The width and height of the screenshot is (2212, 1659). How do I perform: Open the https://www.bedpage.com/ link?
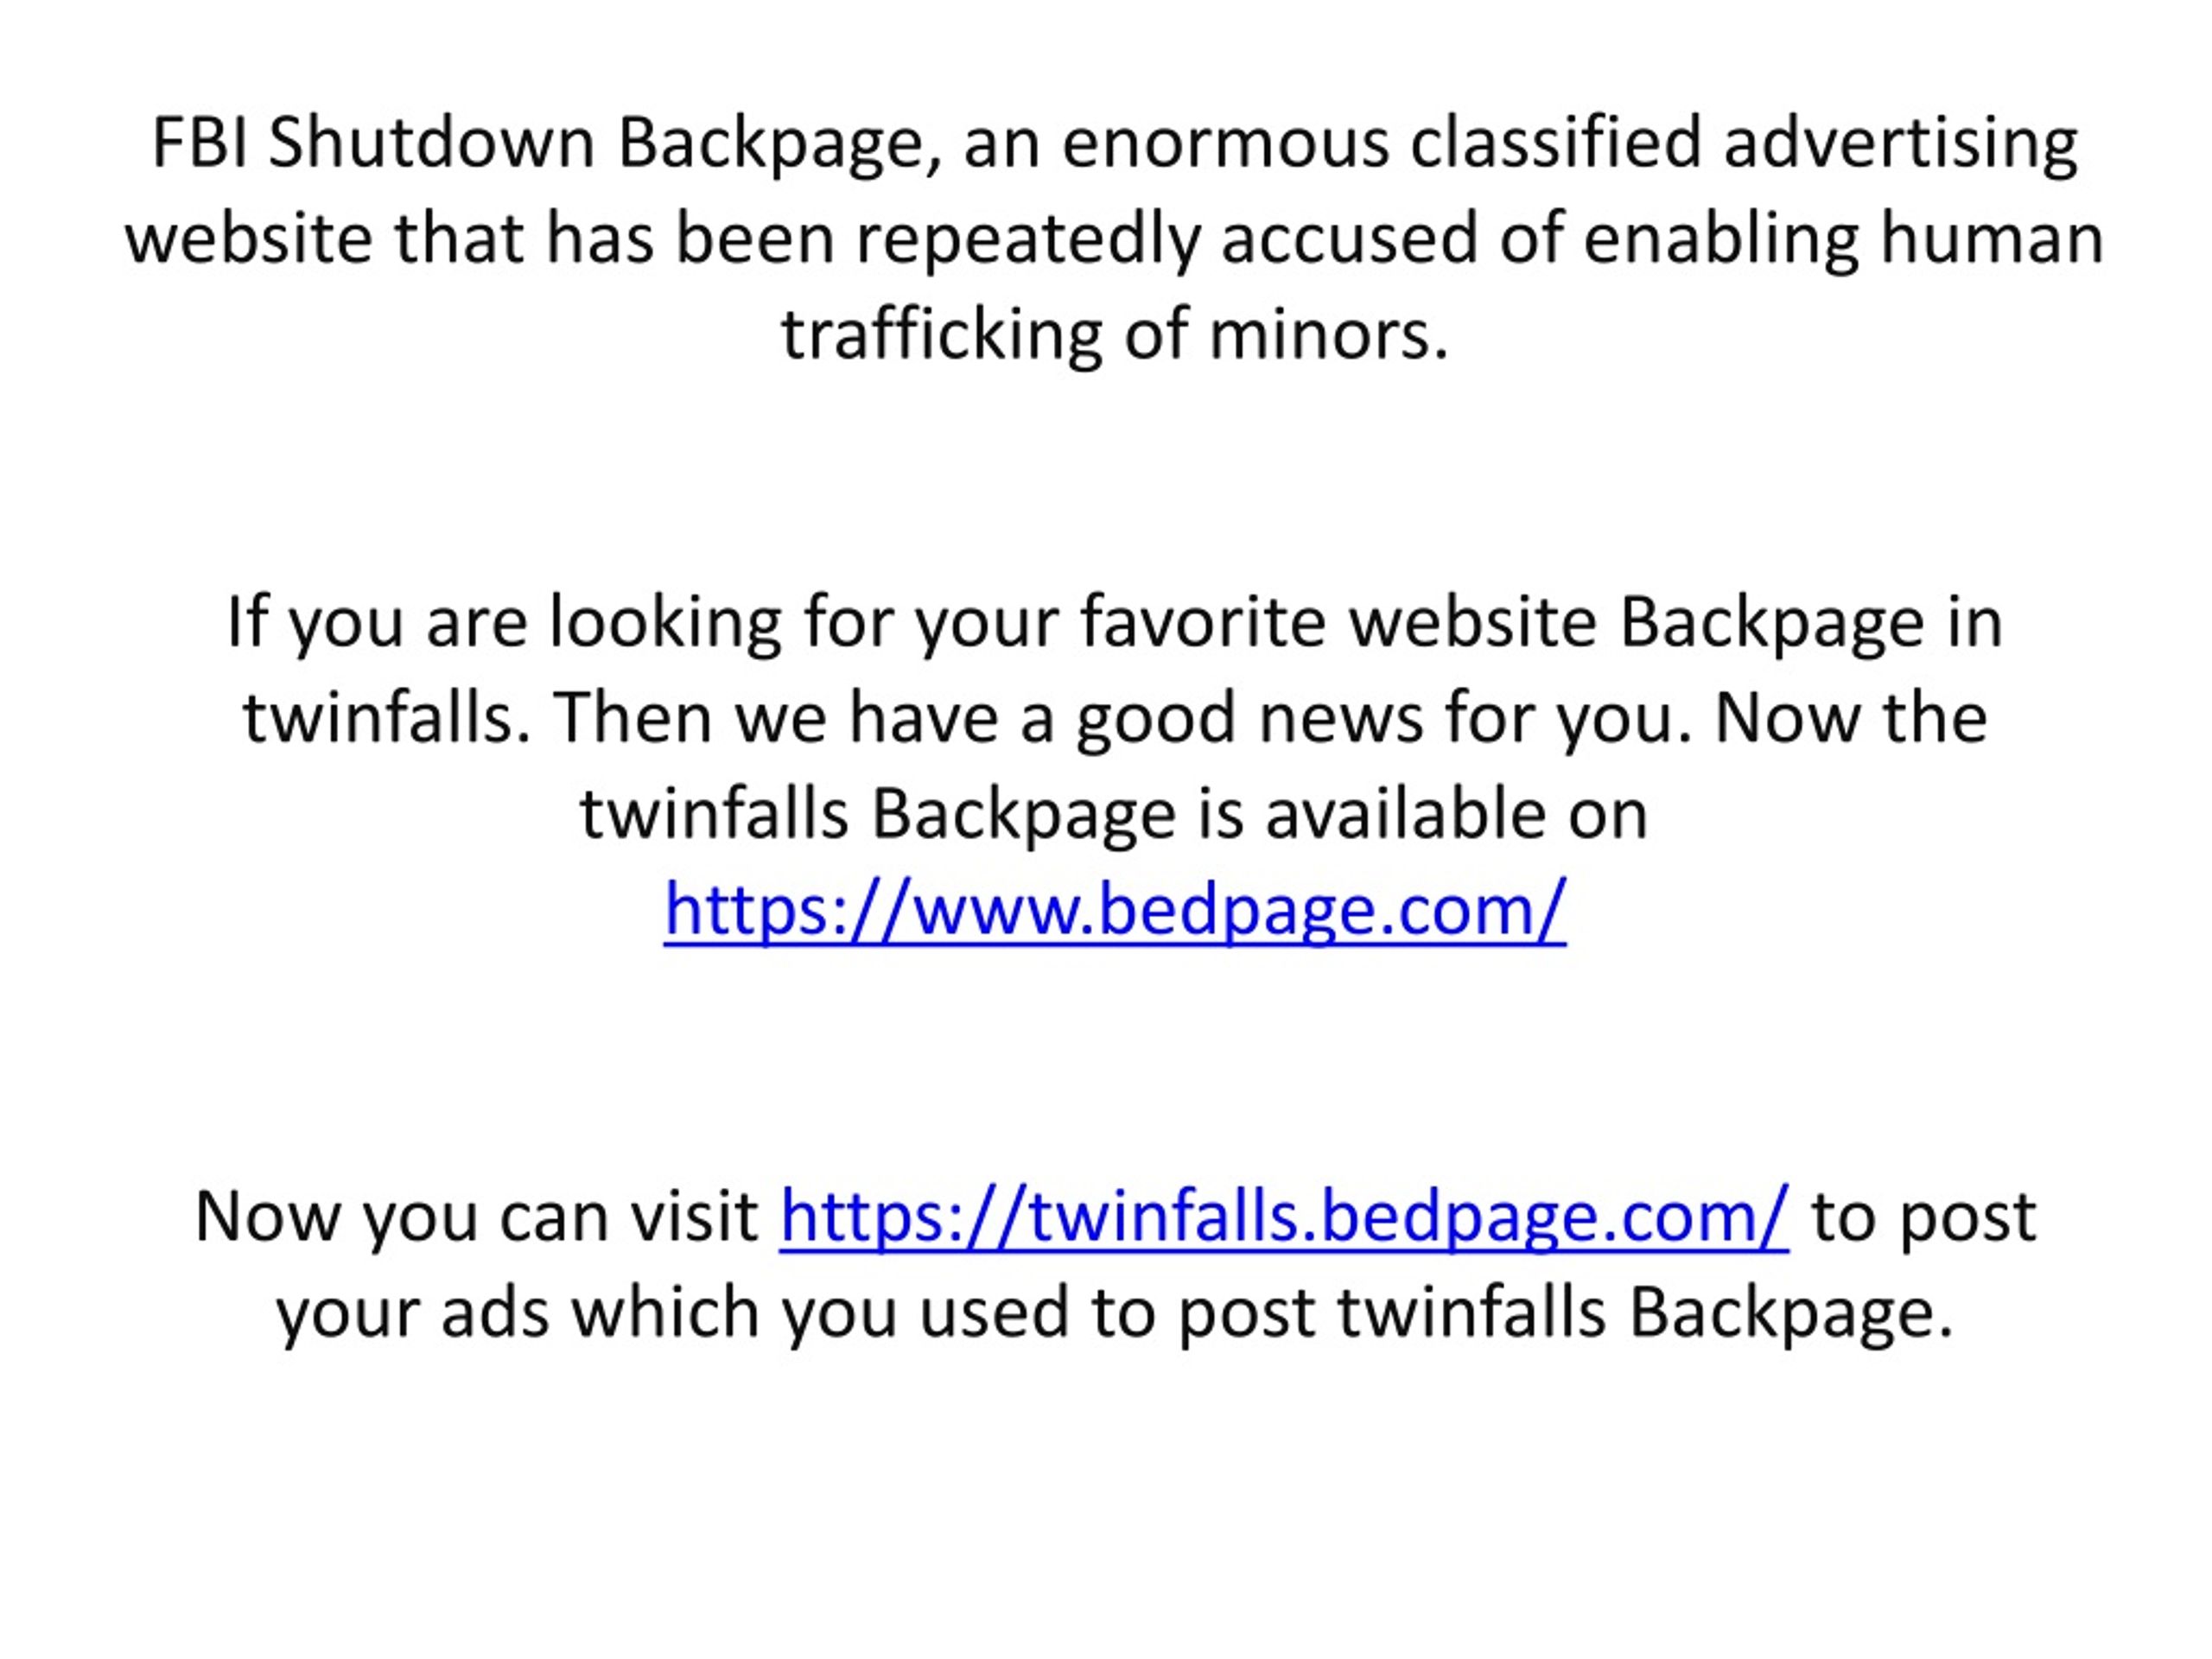pos(1115,910)
